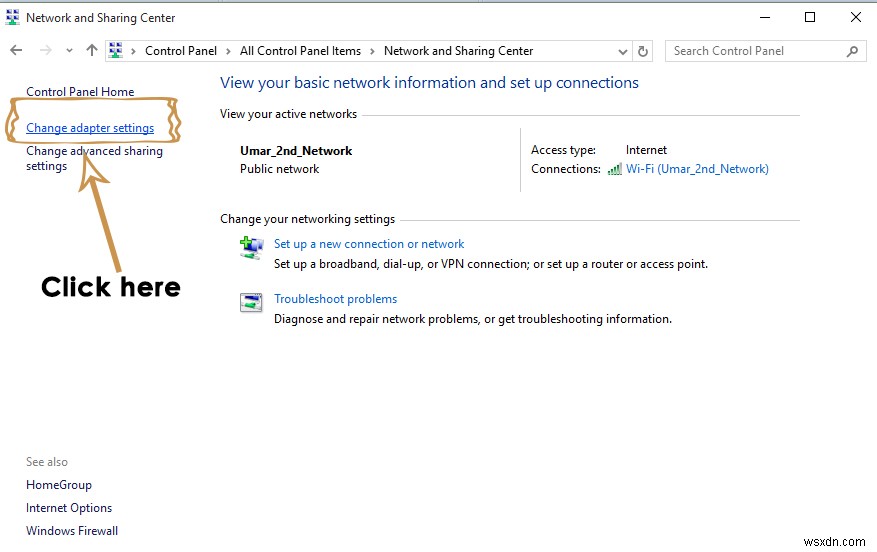Click Set up a new connection link
The image size is (877, 552).
point(369,244)
